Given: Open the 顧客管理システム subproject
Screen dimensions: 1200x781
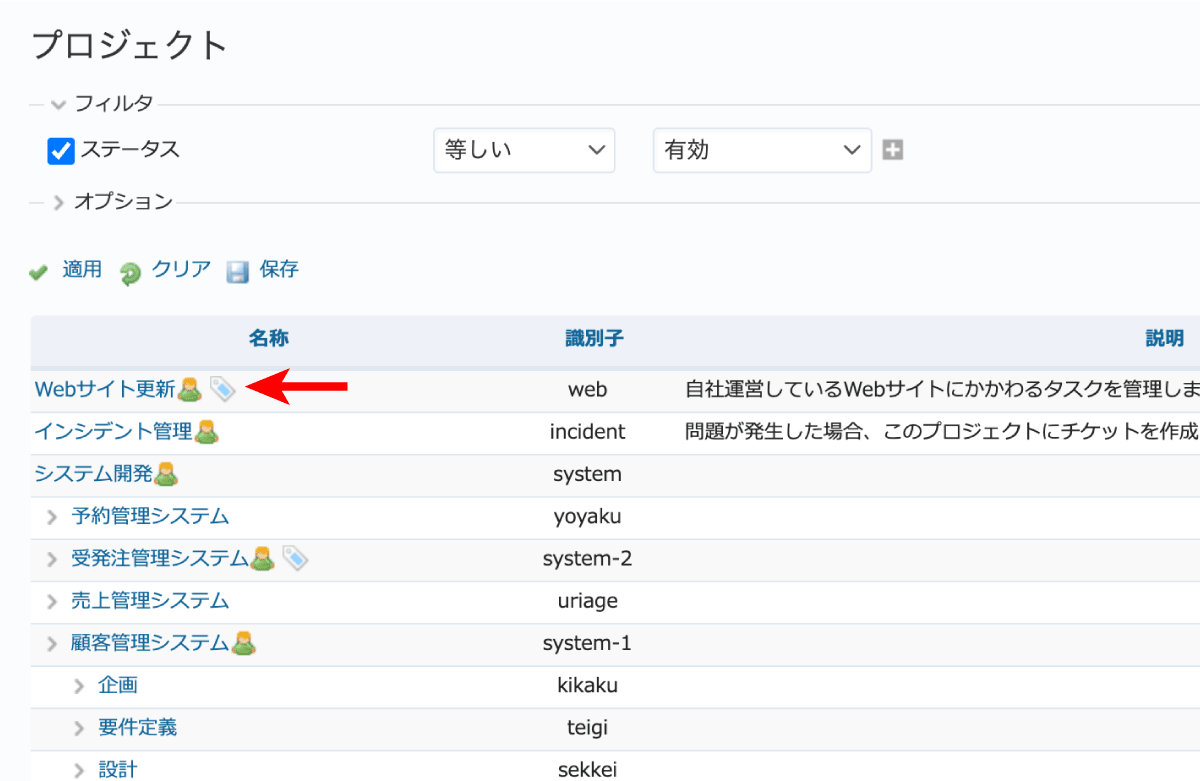Looking at the screenshot, I should point(150,642).
